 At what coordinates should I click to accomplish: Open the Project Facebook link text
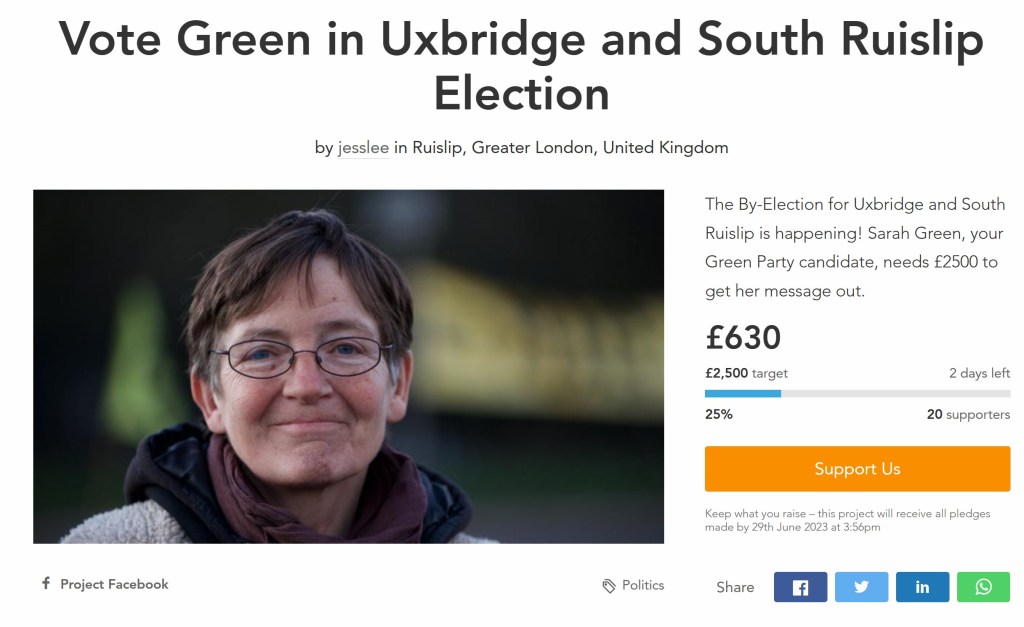(114, 584)
